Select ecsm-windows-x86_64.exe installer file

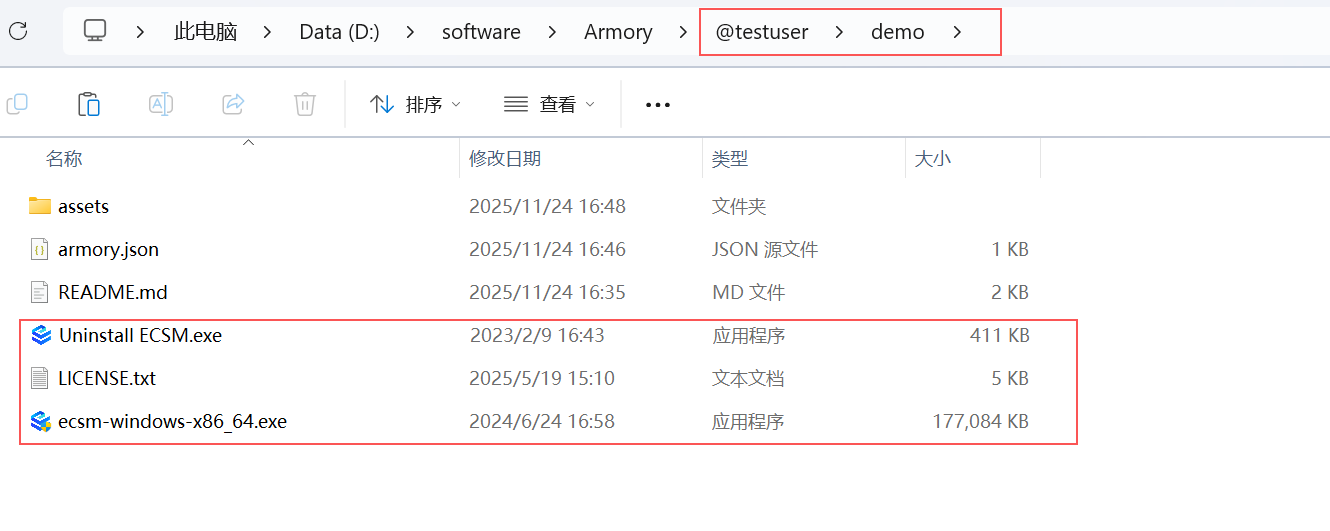[x=172, y=421]
